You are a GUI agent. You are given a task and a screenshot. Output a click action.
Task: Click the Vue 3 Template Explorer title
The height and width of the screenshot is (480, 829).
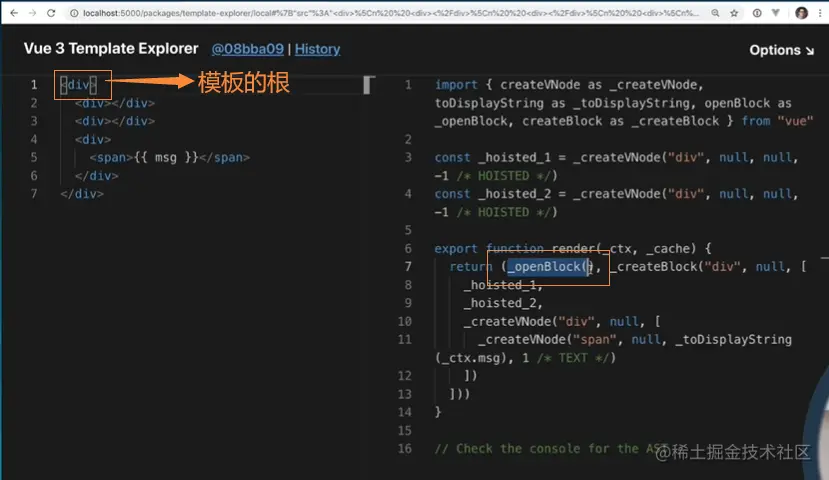(x=111, y=49)
